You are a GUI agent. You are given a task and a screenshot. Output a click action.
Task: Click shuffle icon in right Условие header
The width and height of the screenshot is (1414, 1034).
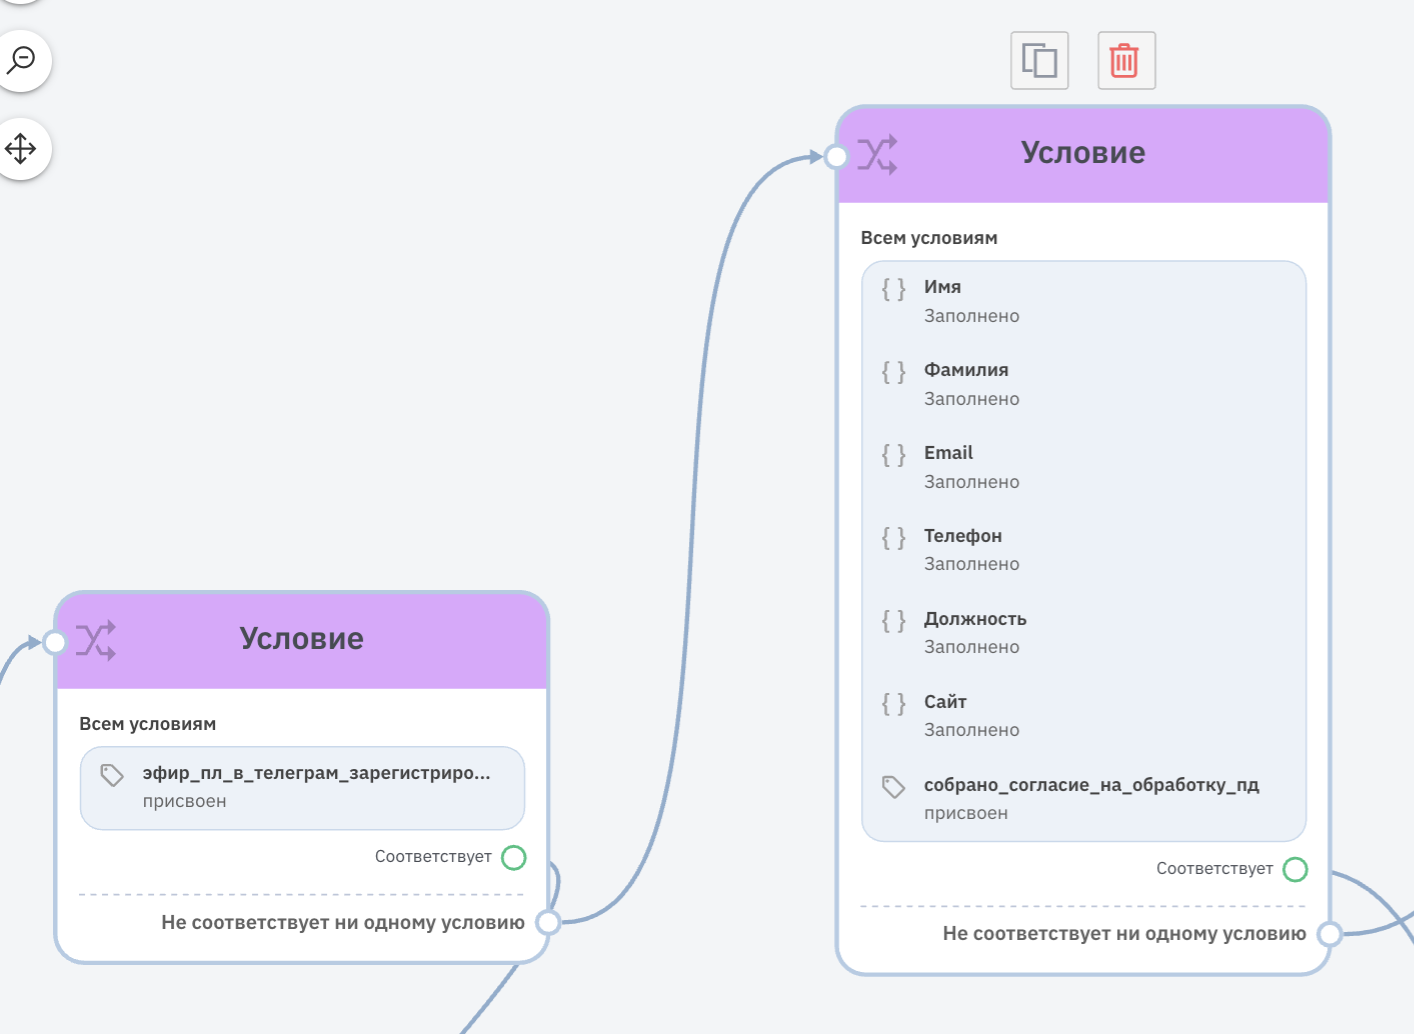(x=878, y=155)
